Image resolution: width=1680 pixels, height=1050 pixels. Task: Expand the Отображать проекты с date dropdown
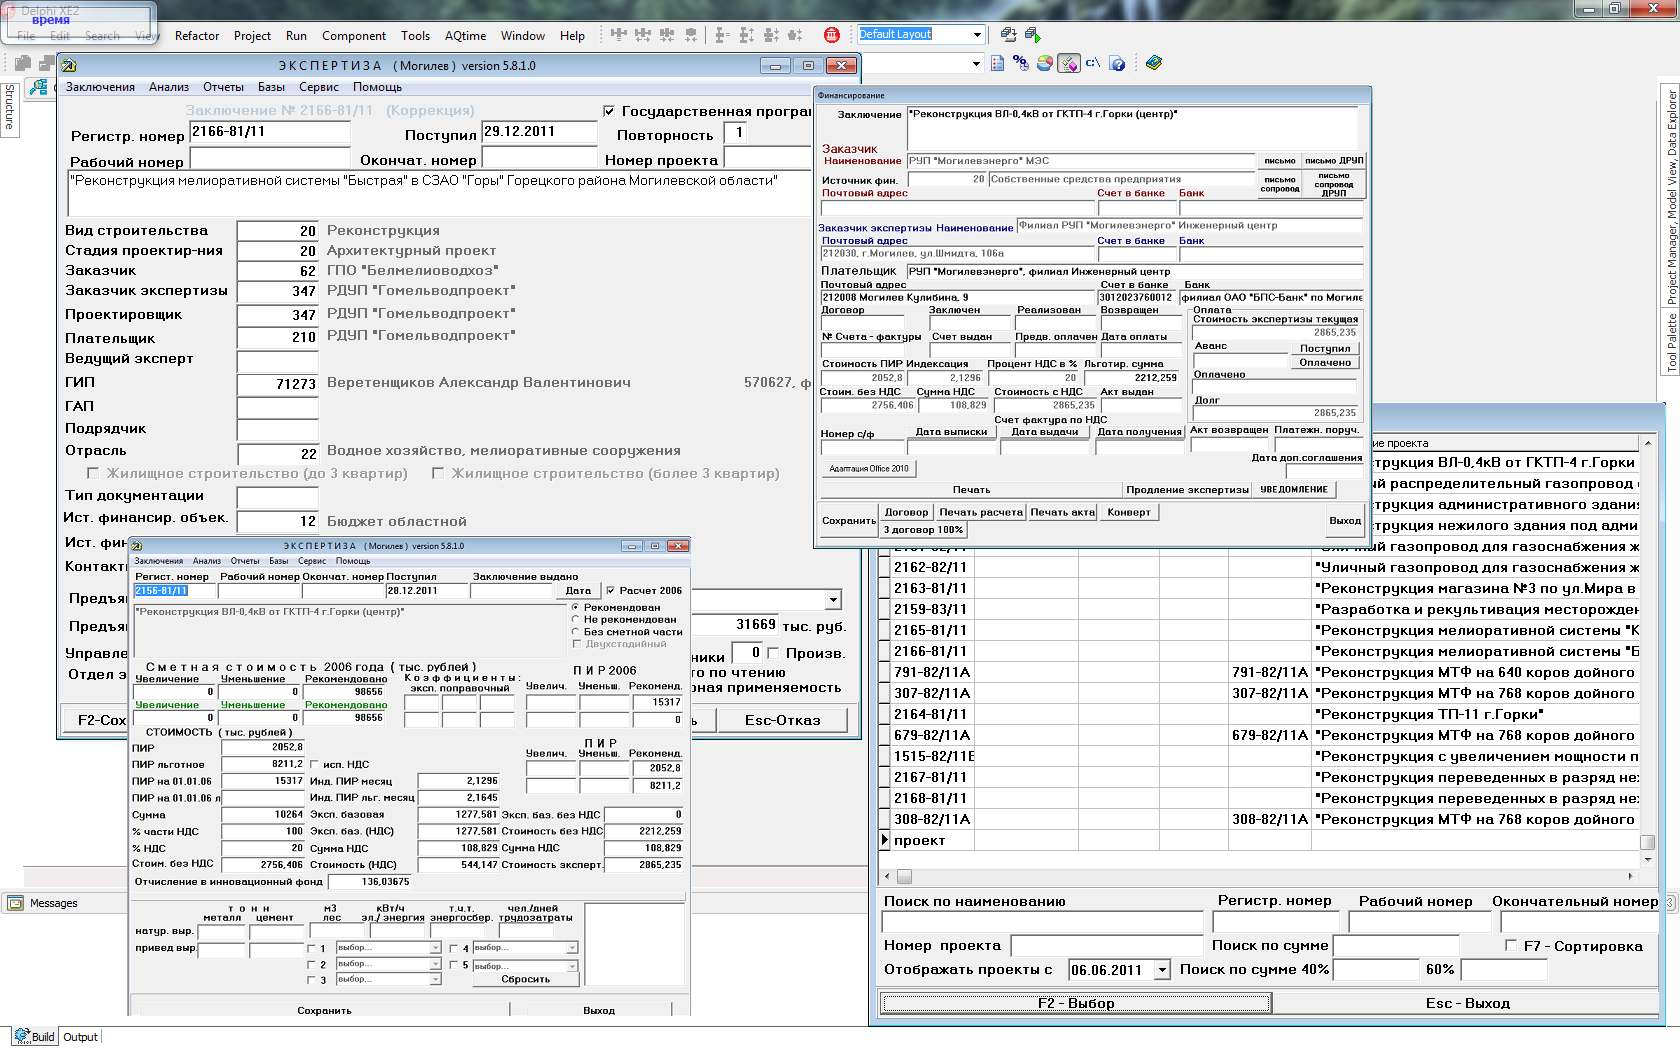click(1162, 970)
